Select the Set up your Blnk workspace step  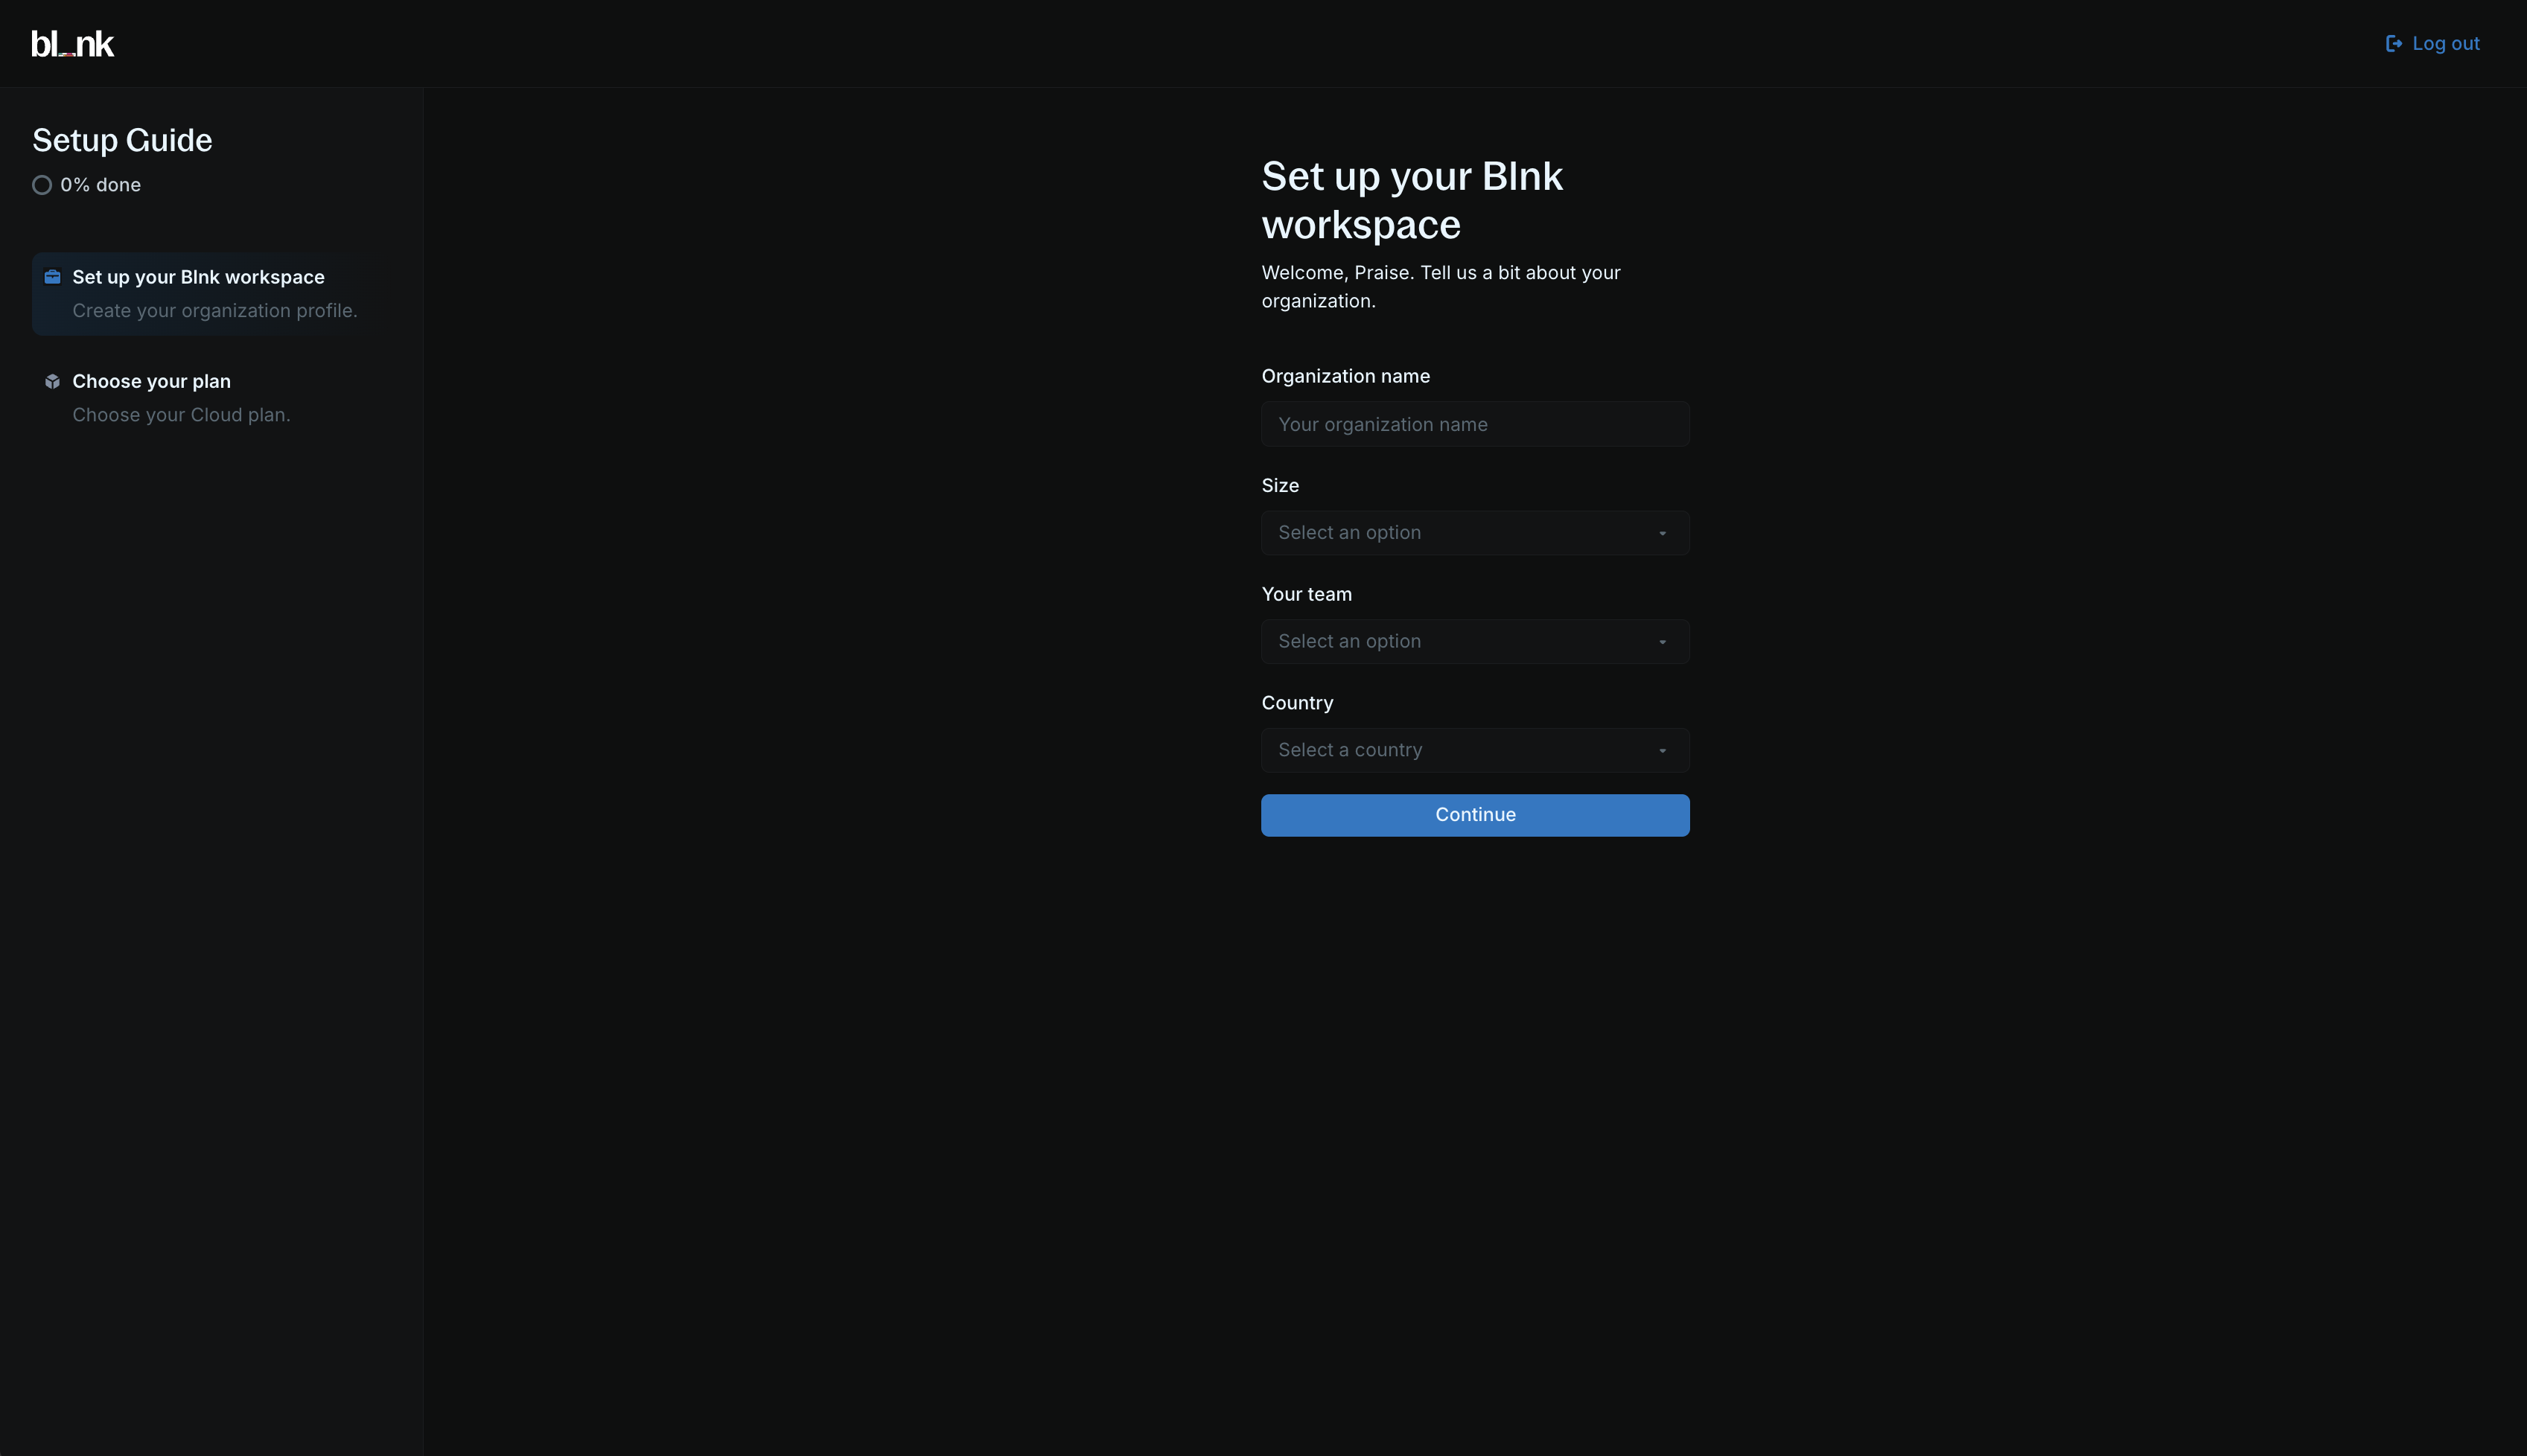coord(198,277)
